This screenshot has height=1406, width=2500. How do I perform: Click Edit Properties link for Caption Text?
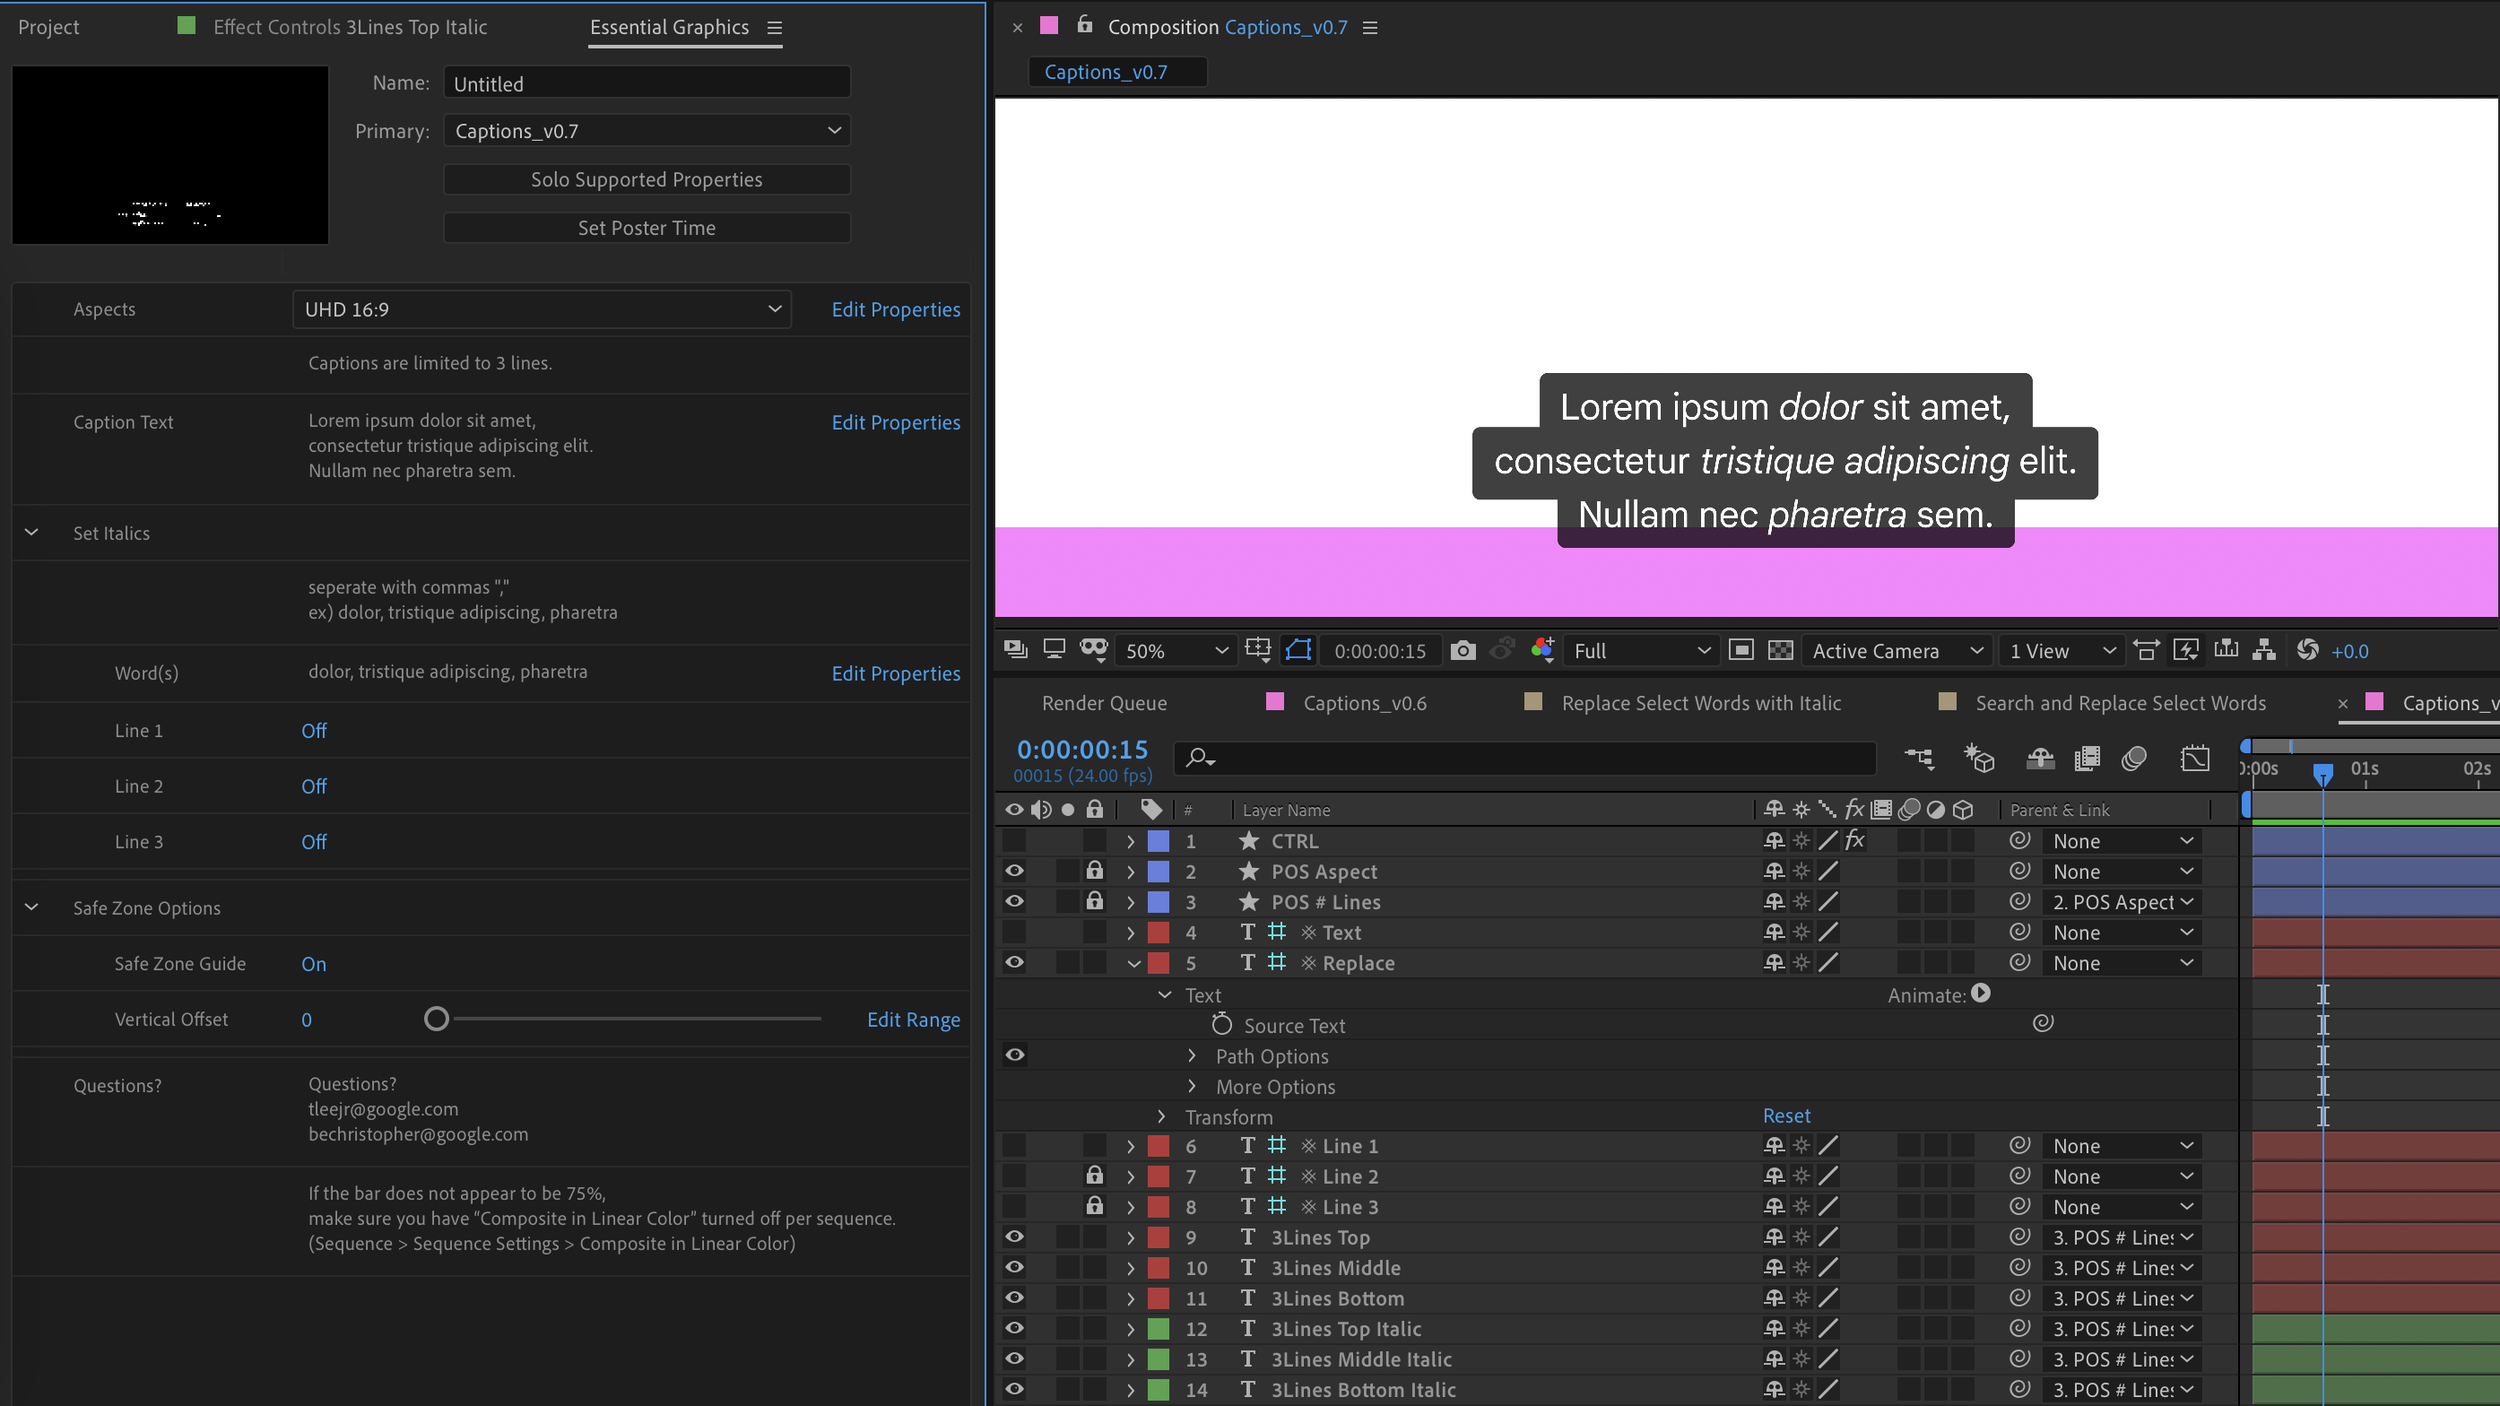[x=895, y=423]
